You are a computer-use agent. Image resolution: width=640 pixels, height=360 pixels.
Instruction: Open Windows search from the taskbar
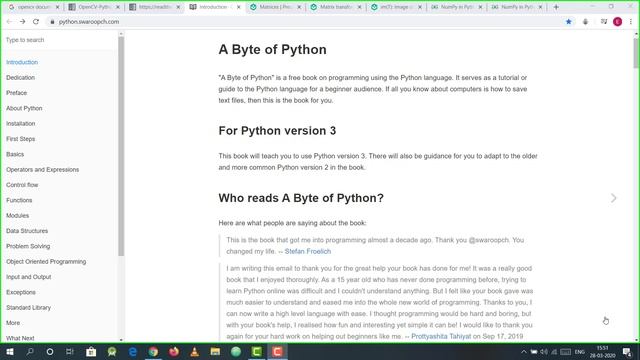click(30, 351)
